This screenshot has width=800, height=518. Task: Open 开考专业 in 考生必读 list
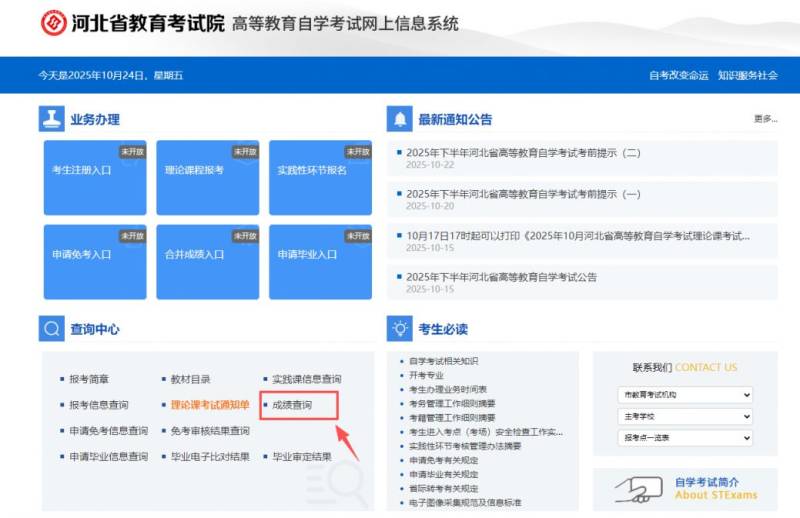[431, 375]
